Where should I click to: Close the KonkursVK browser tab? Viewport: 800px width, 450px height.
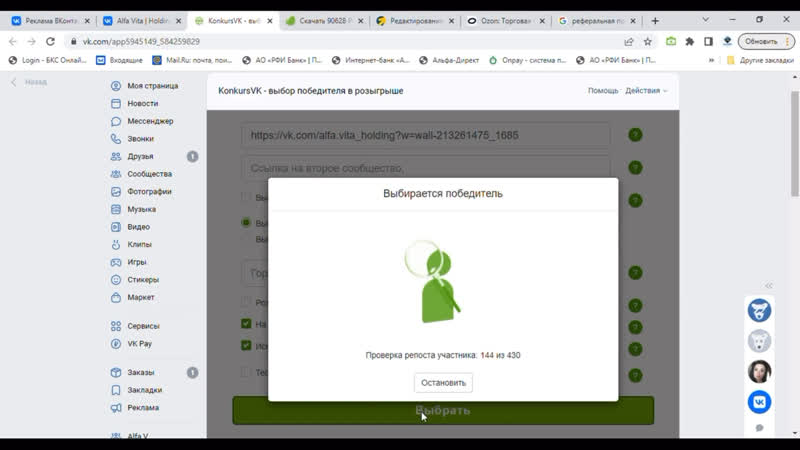270,21
